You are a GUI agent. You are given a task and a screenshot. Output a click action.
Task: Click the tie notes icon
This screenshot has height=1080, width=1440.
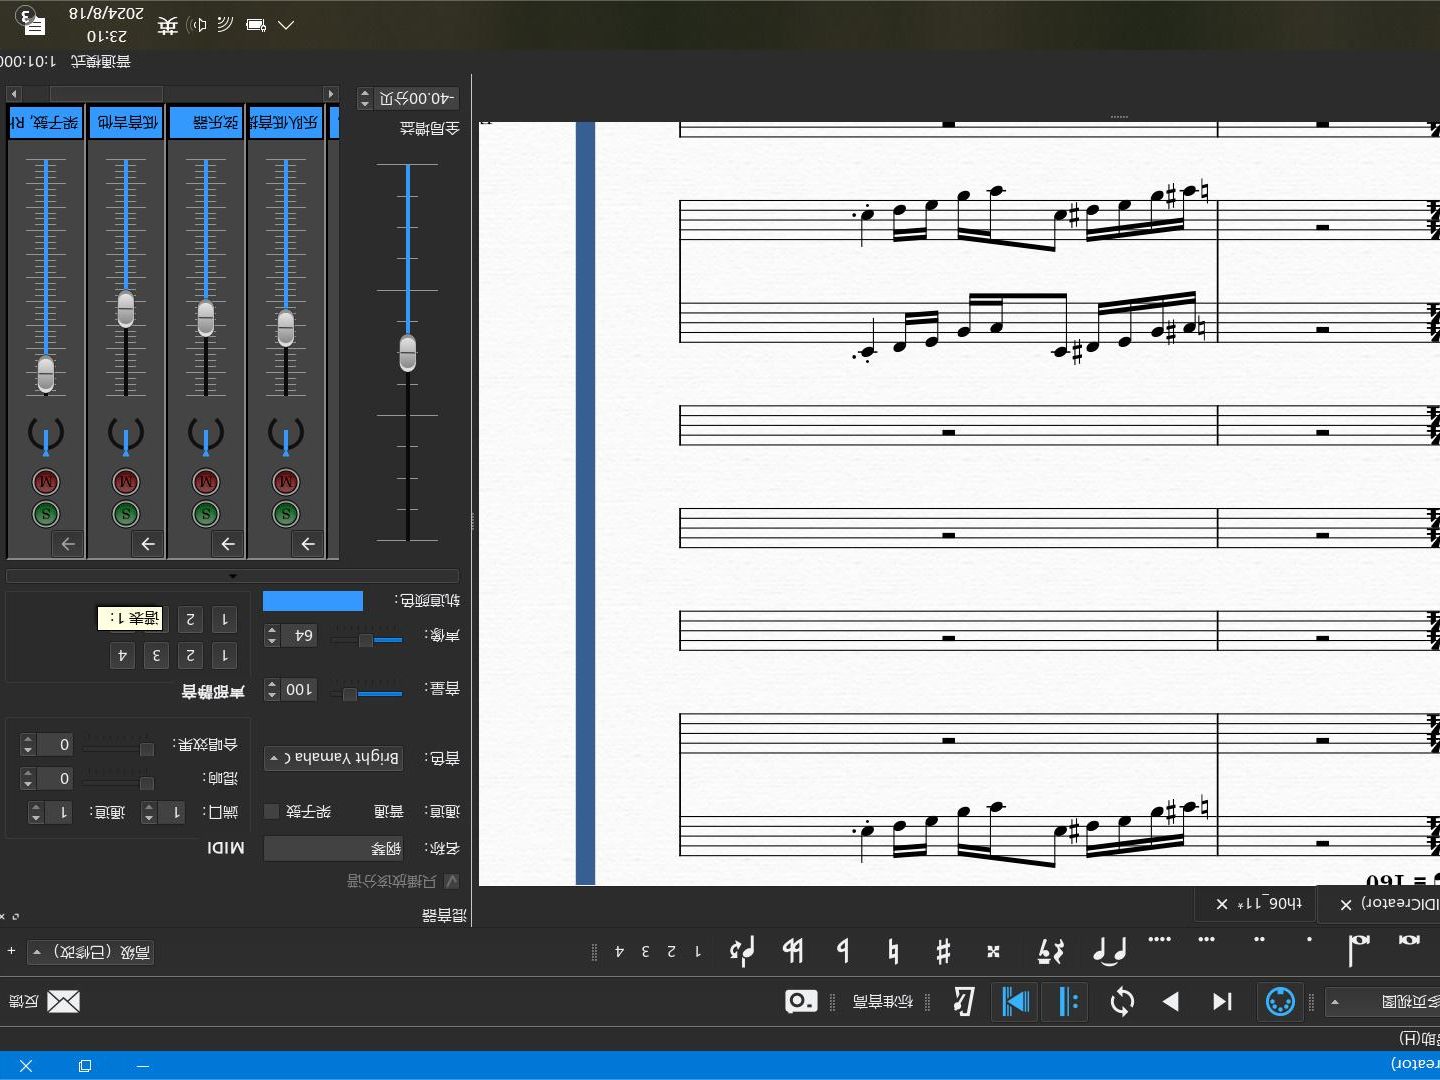pyautogui.click(x=1109, y=951)
